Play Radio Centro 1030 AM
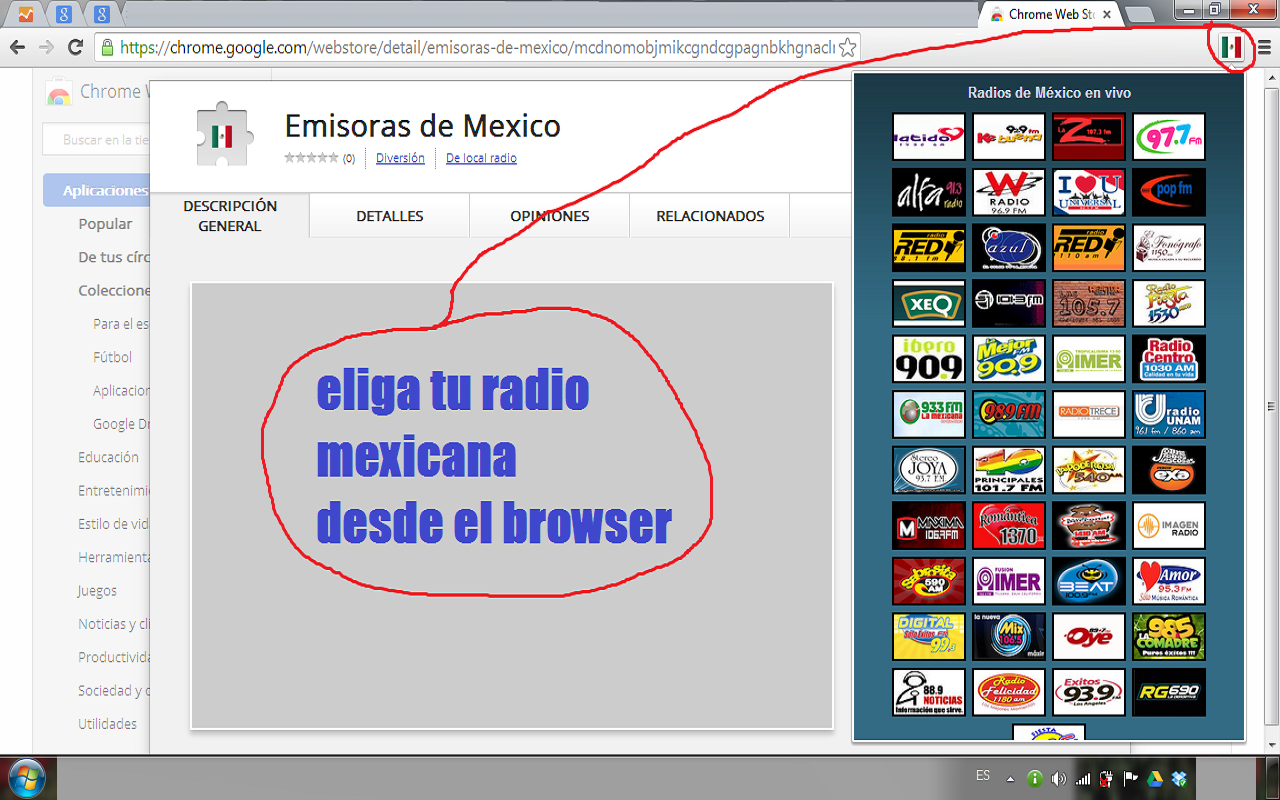1280x800 pixels. [x=1169, y=359]
